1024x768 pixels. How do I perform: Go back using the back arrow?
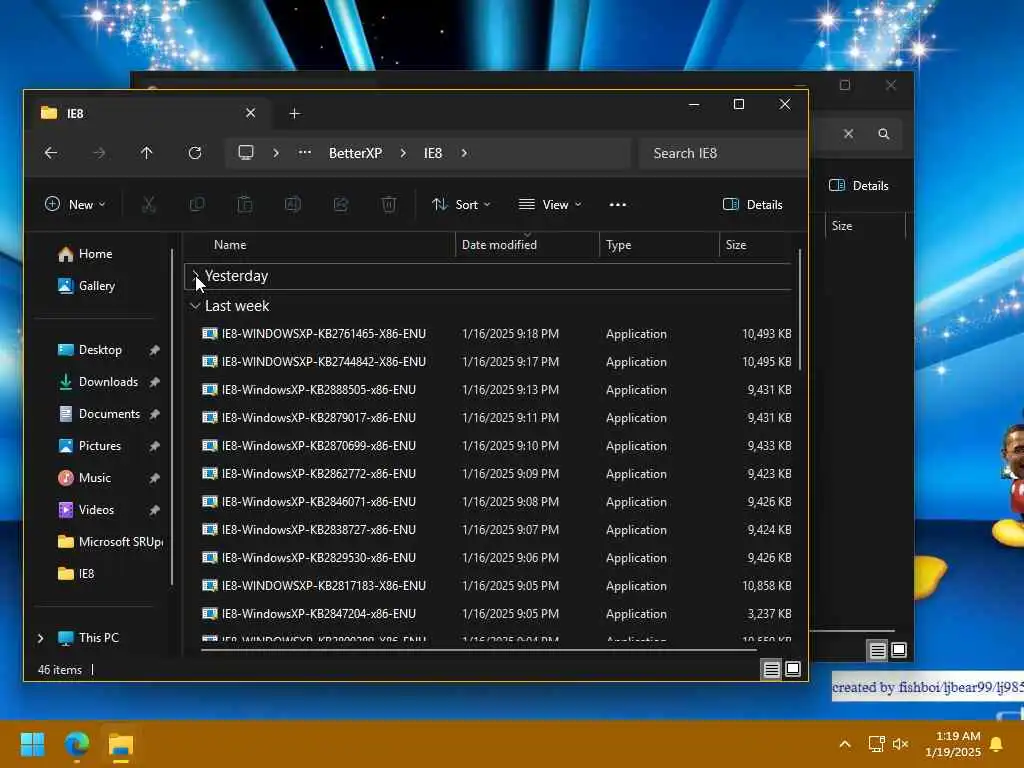pos(51,153)
